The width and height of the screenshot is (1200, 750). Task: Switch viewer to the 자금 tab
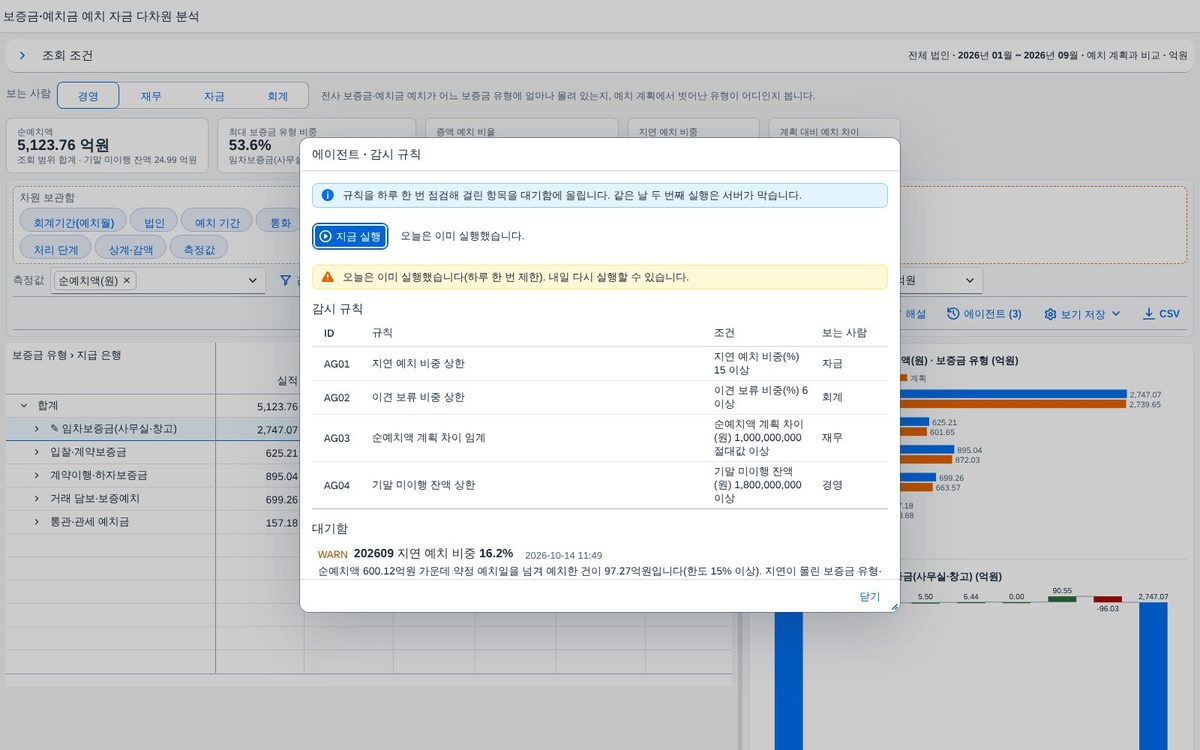(x=214, y=96)
